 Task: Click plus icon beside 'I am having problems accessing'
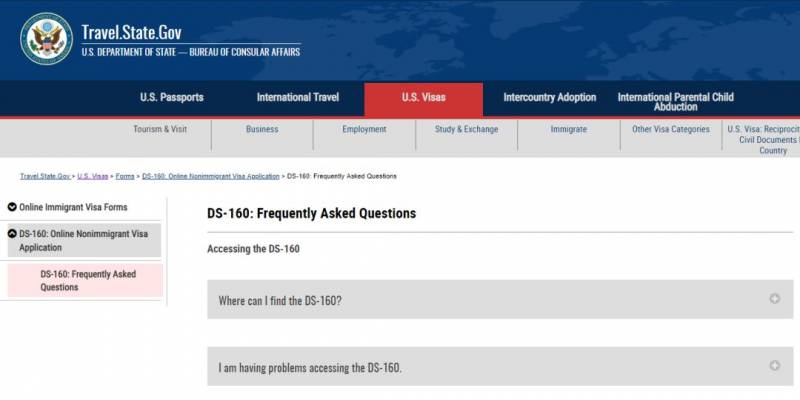click(775, 366)
